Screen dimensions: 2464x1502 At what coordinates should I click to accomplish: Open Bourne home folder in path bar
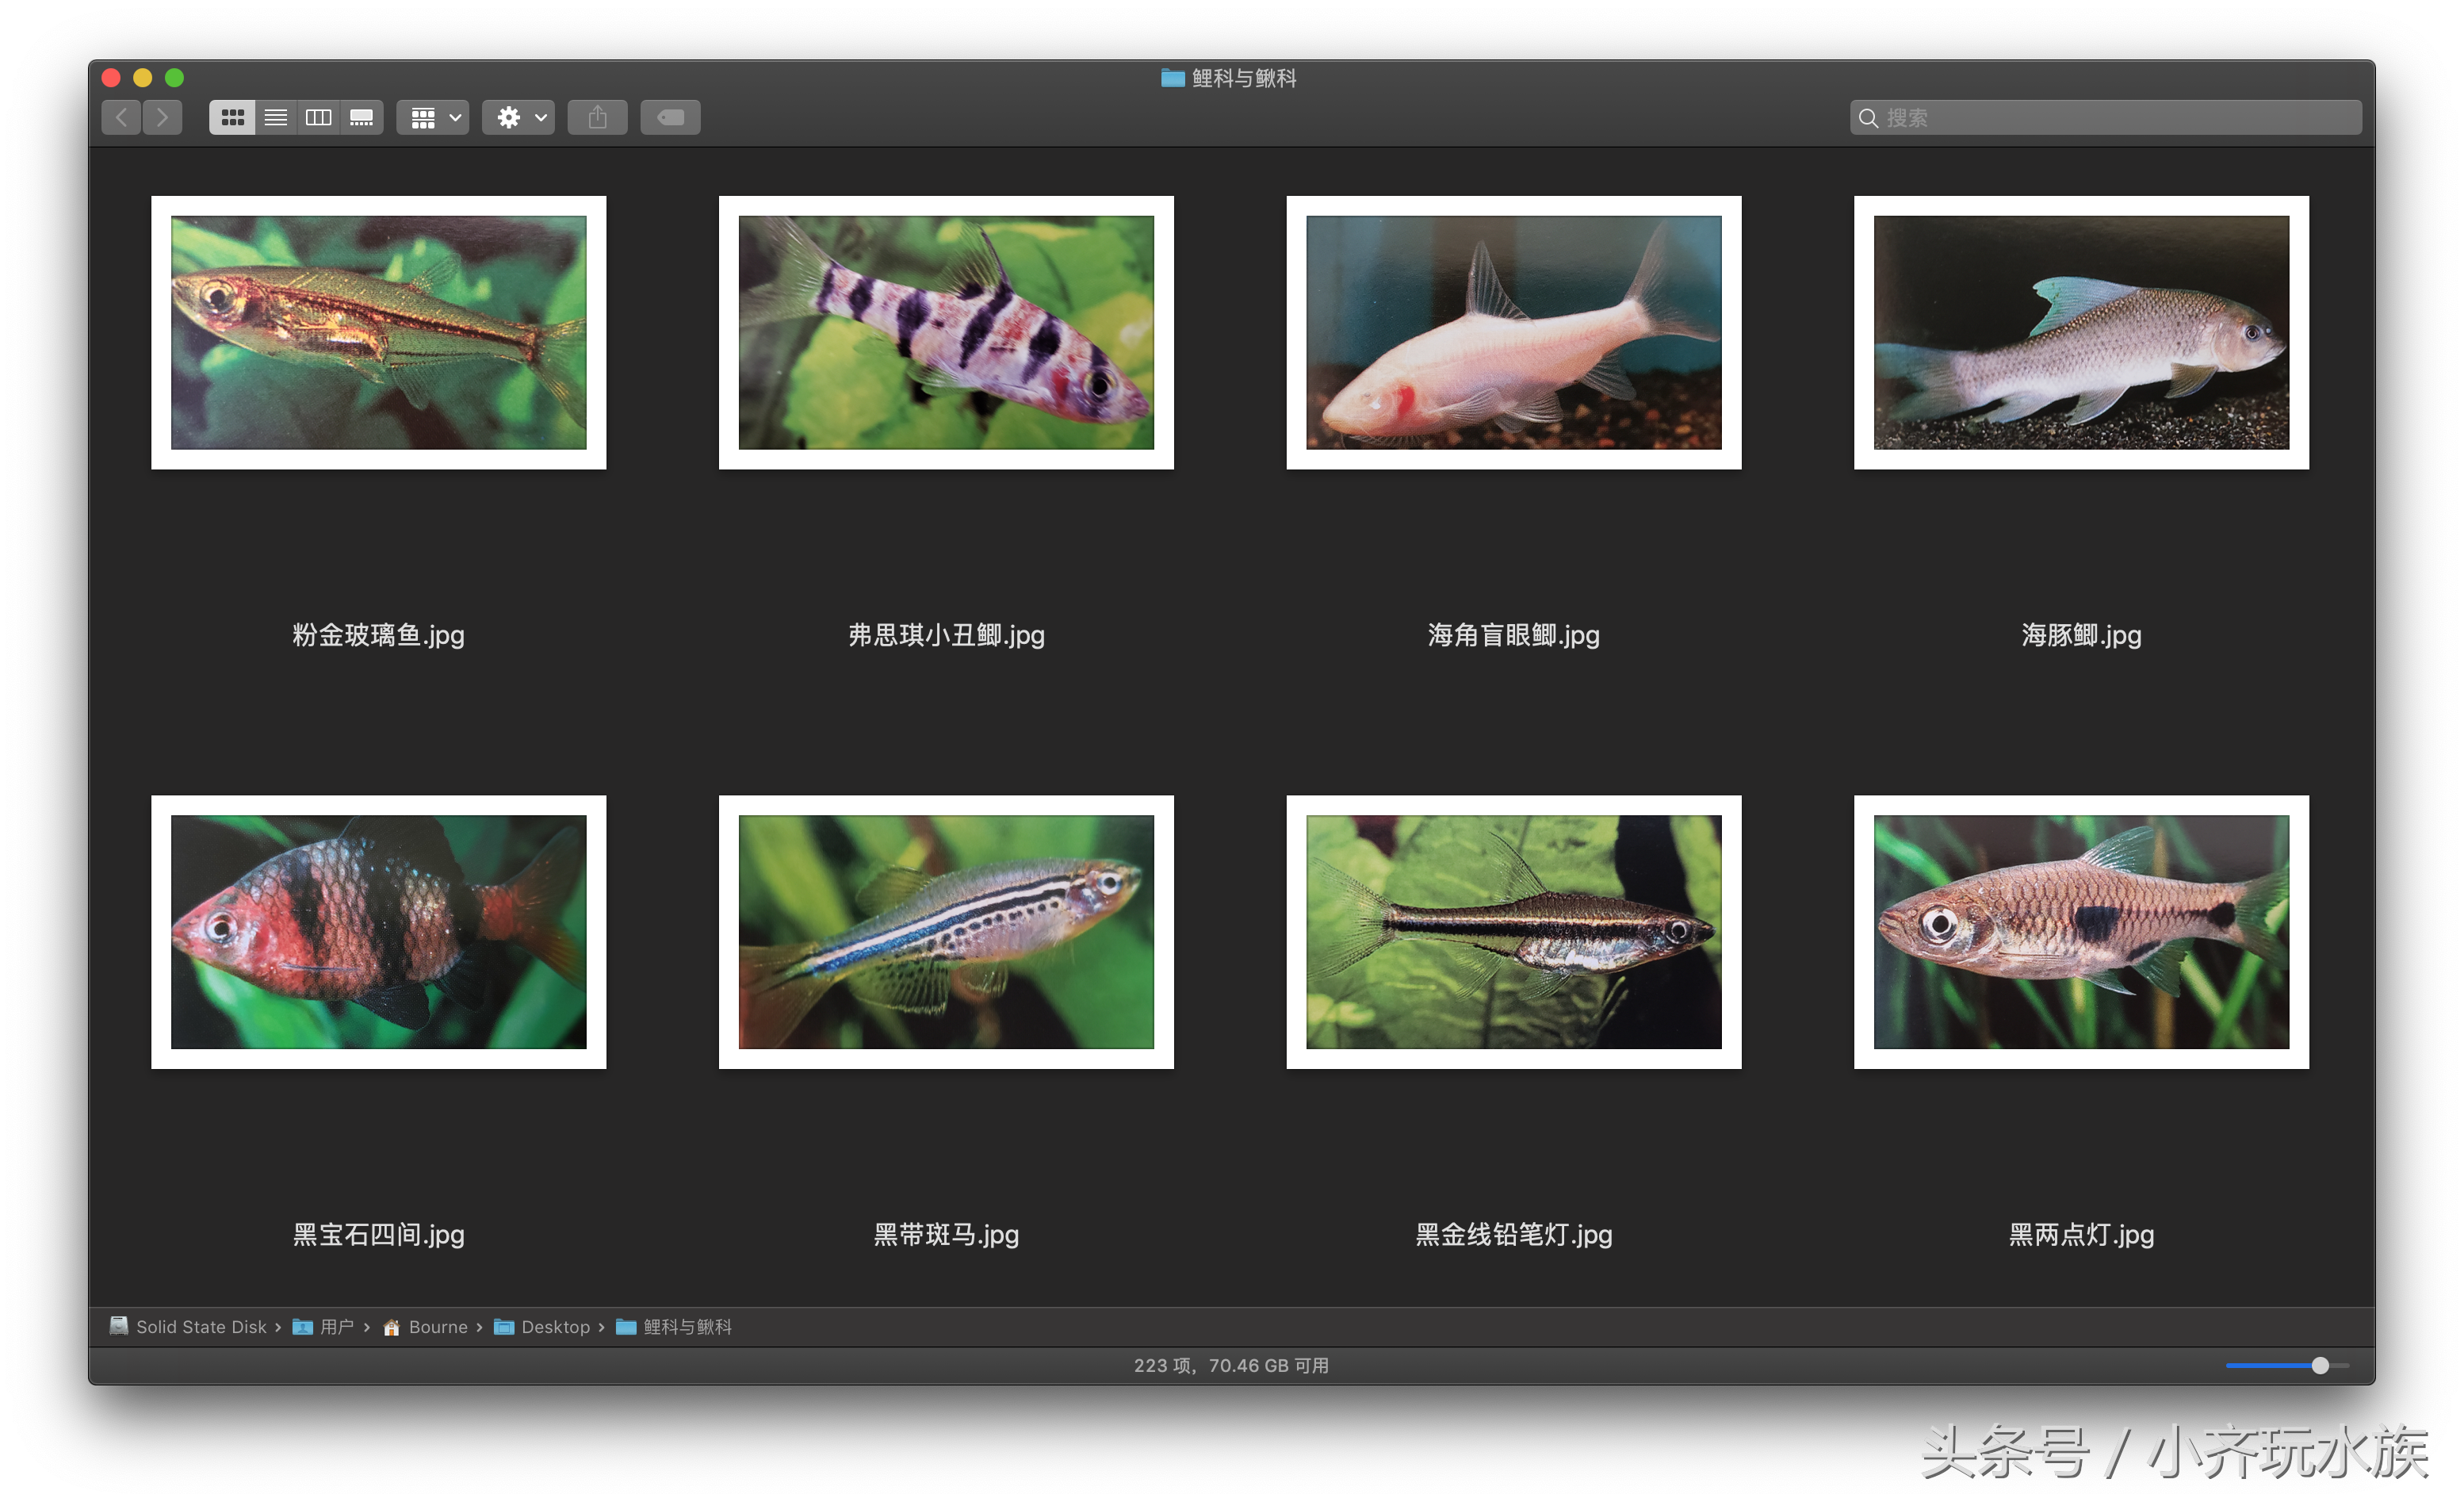coord(425,1327)
